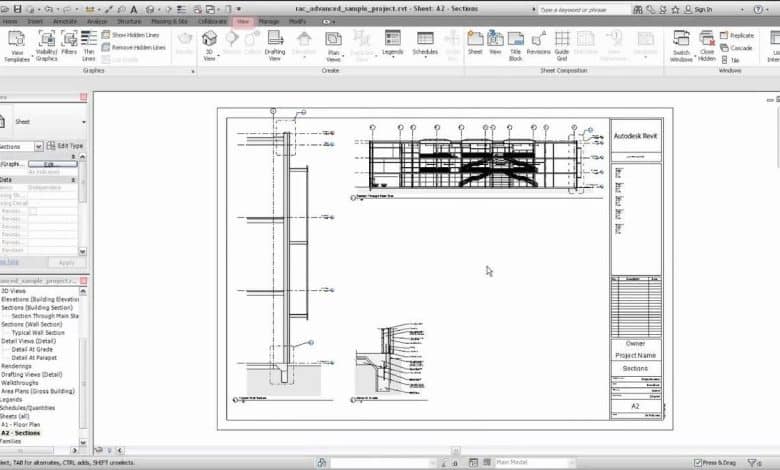The width and height of the screenshot is (780, 470).
Task: Click Apply in Properties panel
Action: click(x=67, y=262)
